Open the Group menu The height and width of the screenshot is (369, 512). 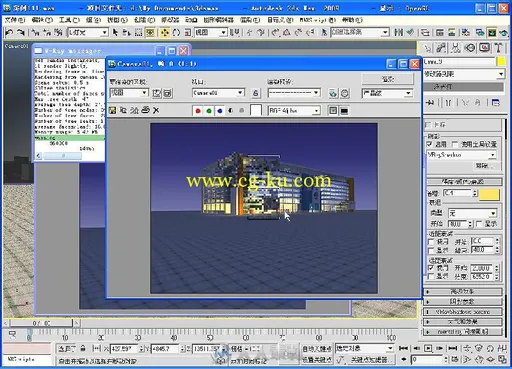93,20
